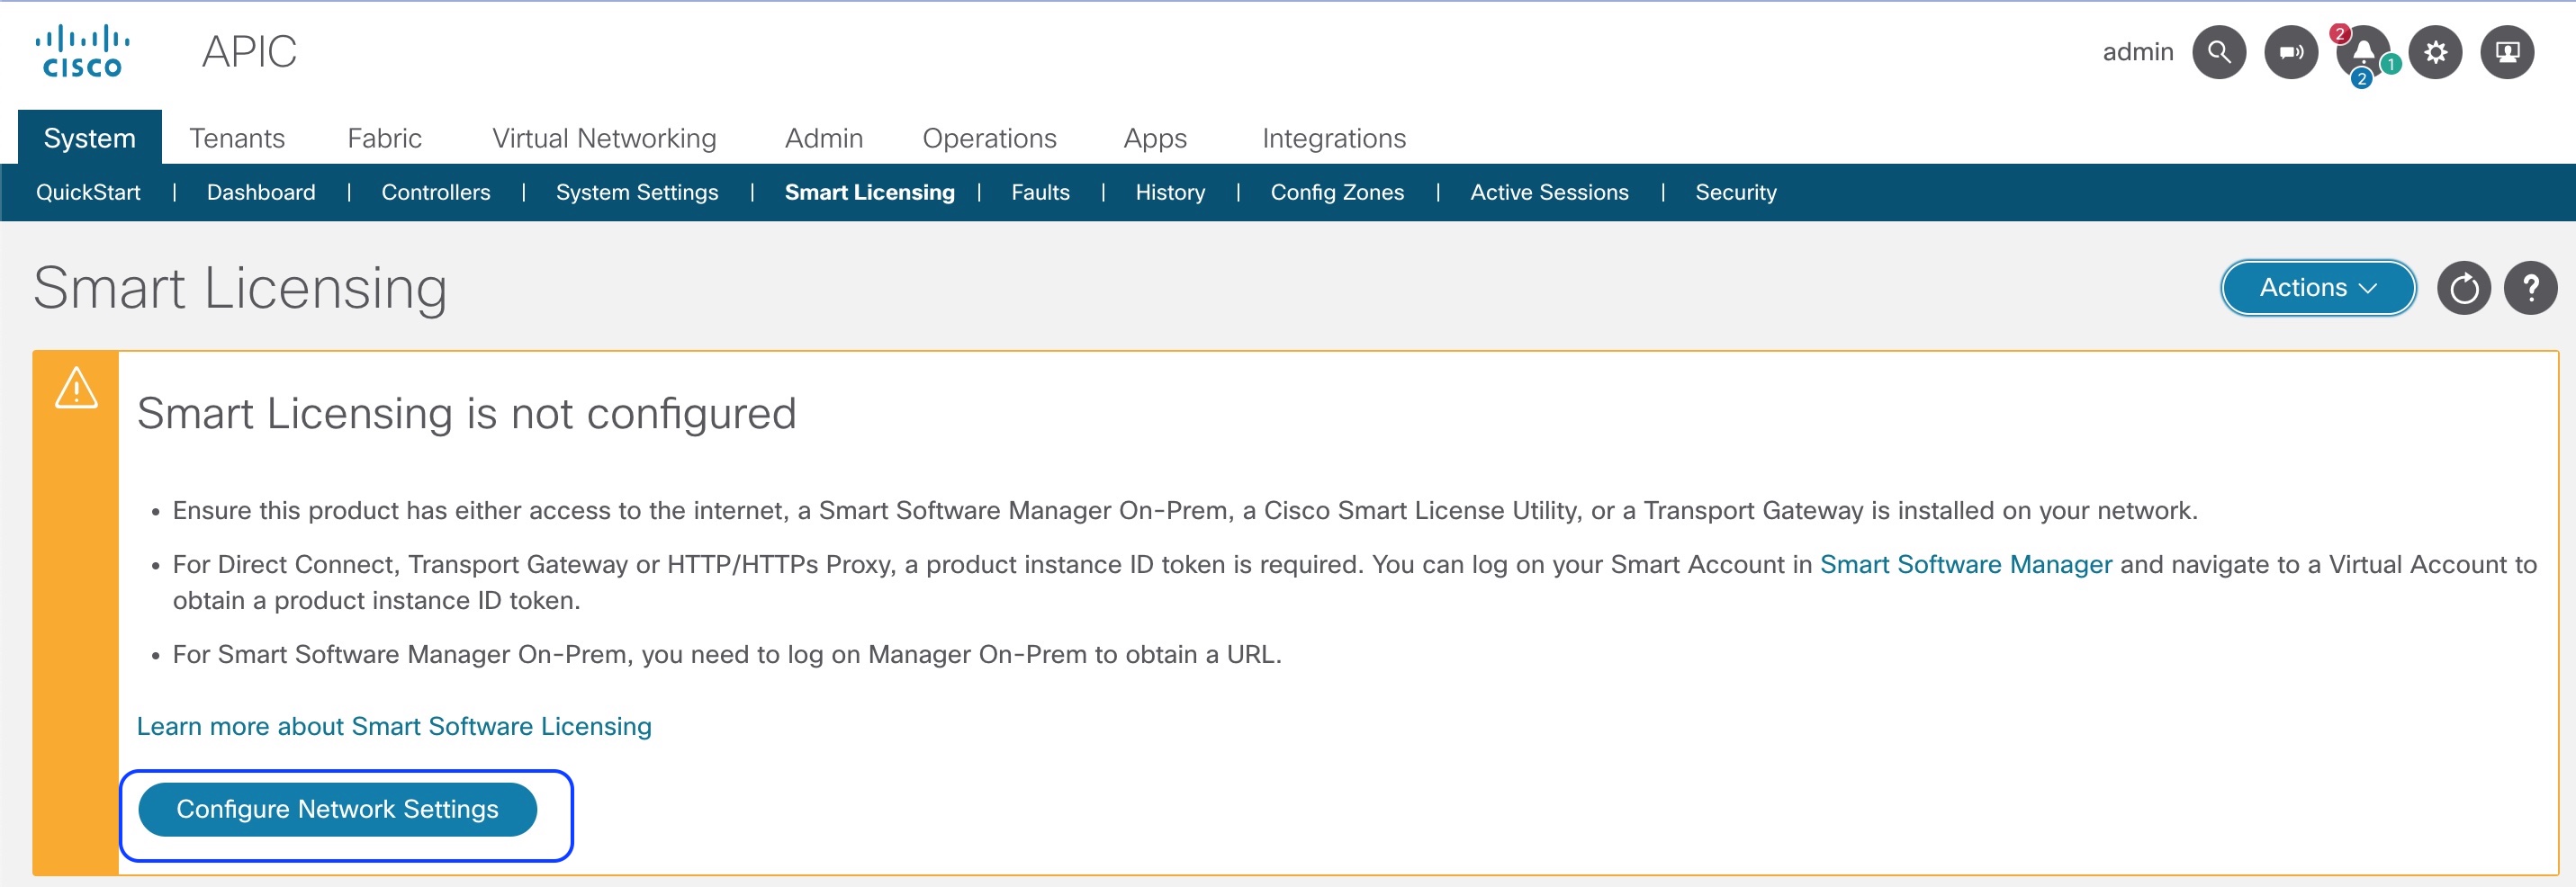Switch to the System tab
The image size is (2576, 887).
(x=90, y=138)
